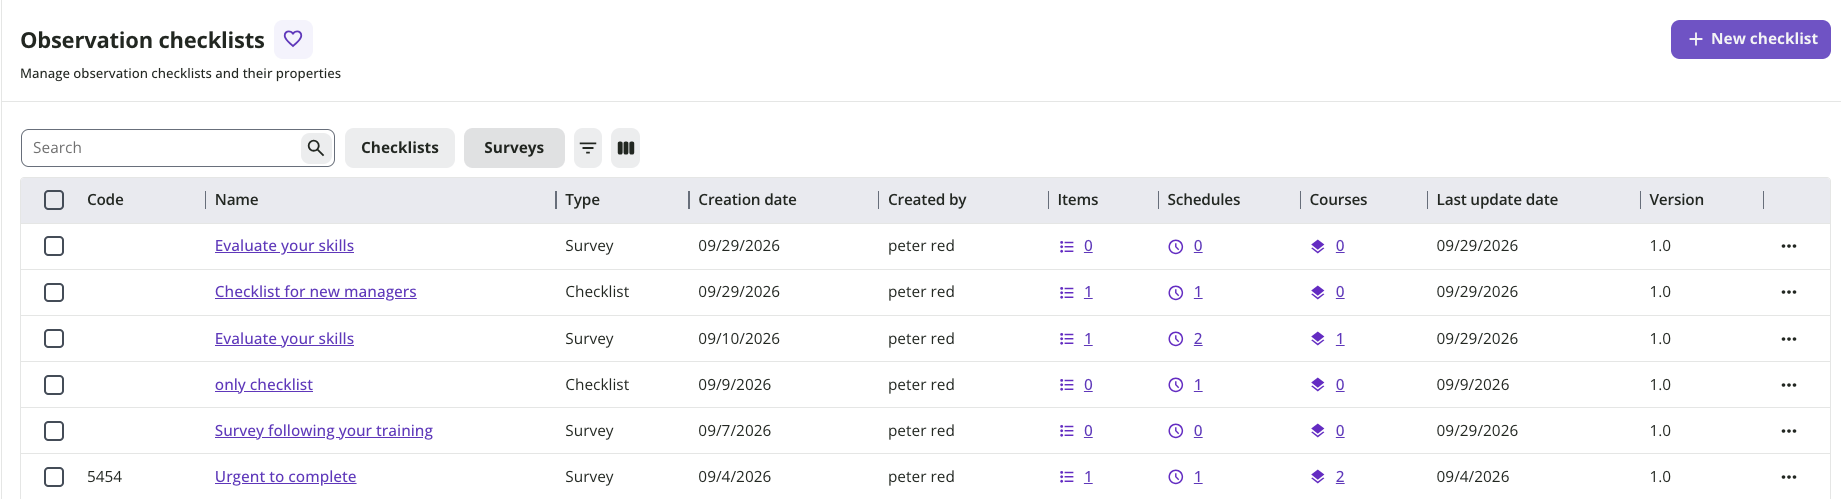Click items list icon in only checklist row
The width and height of the screenshot is (1841, 499).
tap(1067, 385)
